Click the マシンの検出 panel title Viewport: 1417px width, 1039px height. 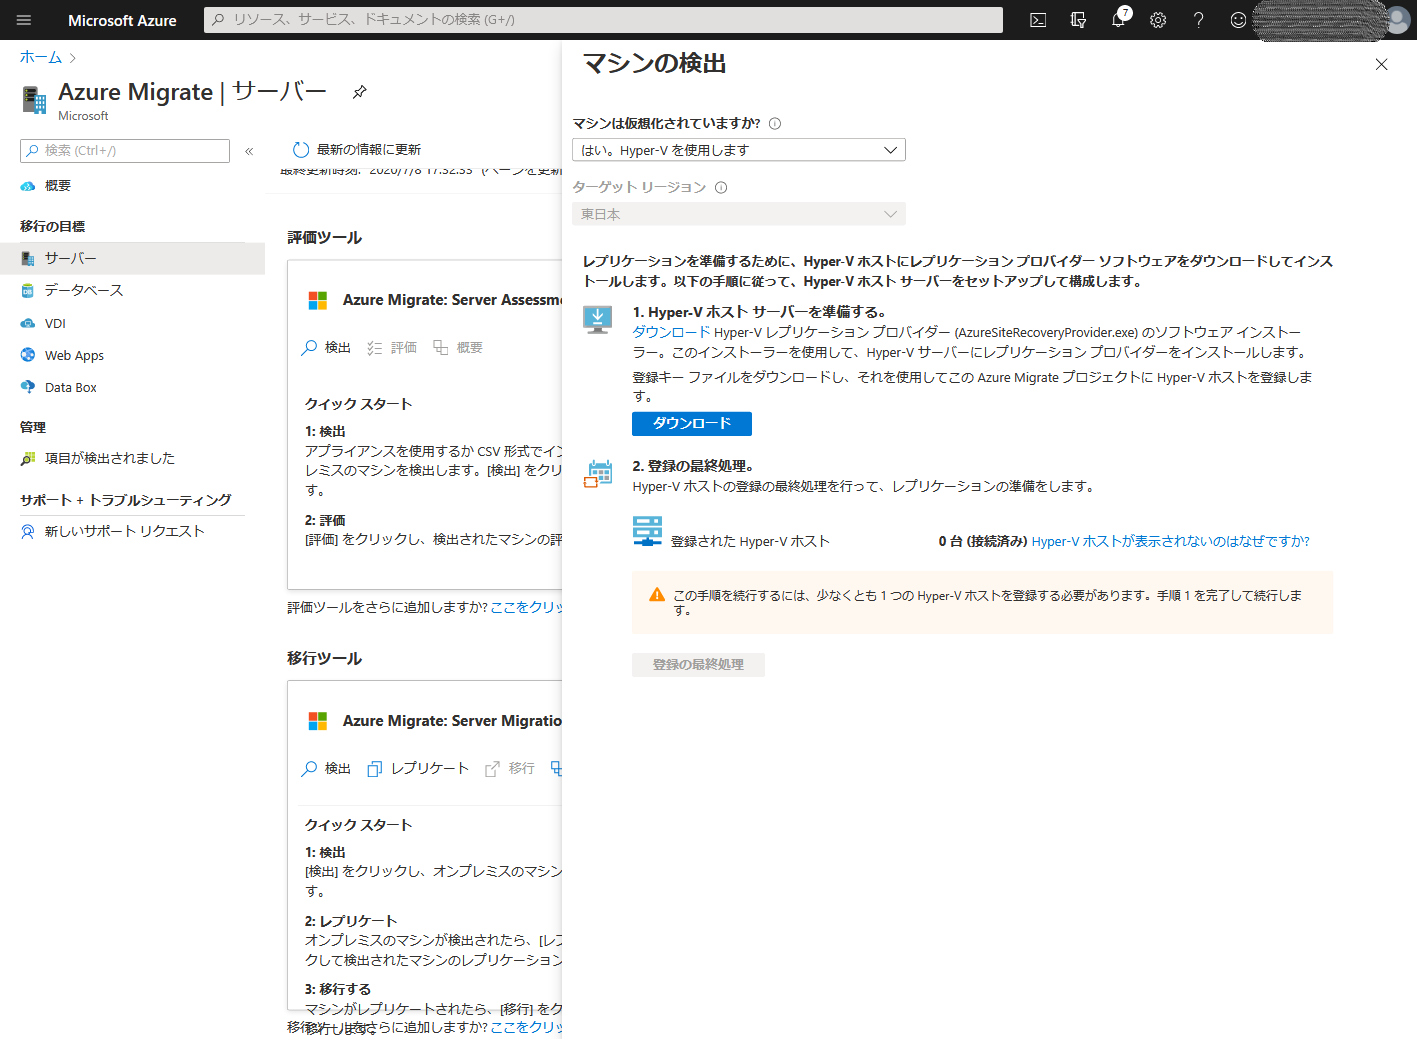[654, 64]
